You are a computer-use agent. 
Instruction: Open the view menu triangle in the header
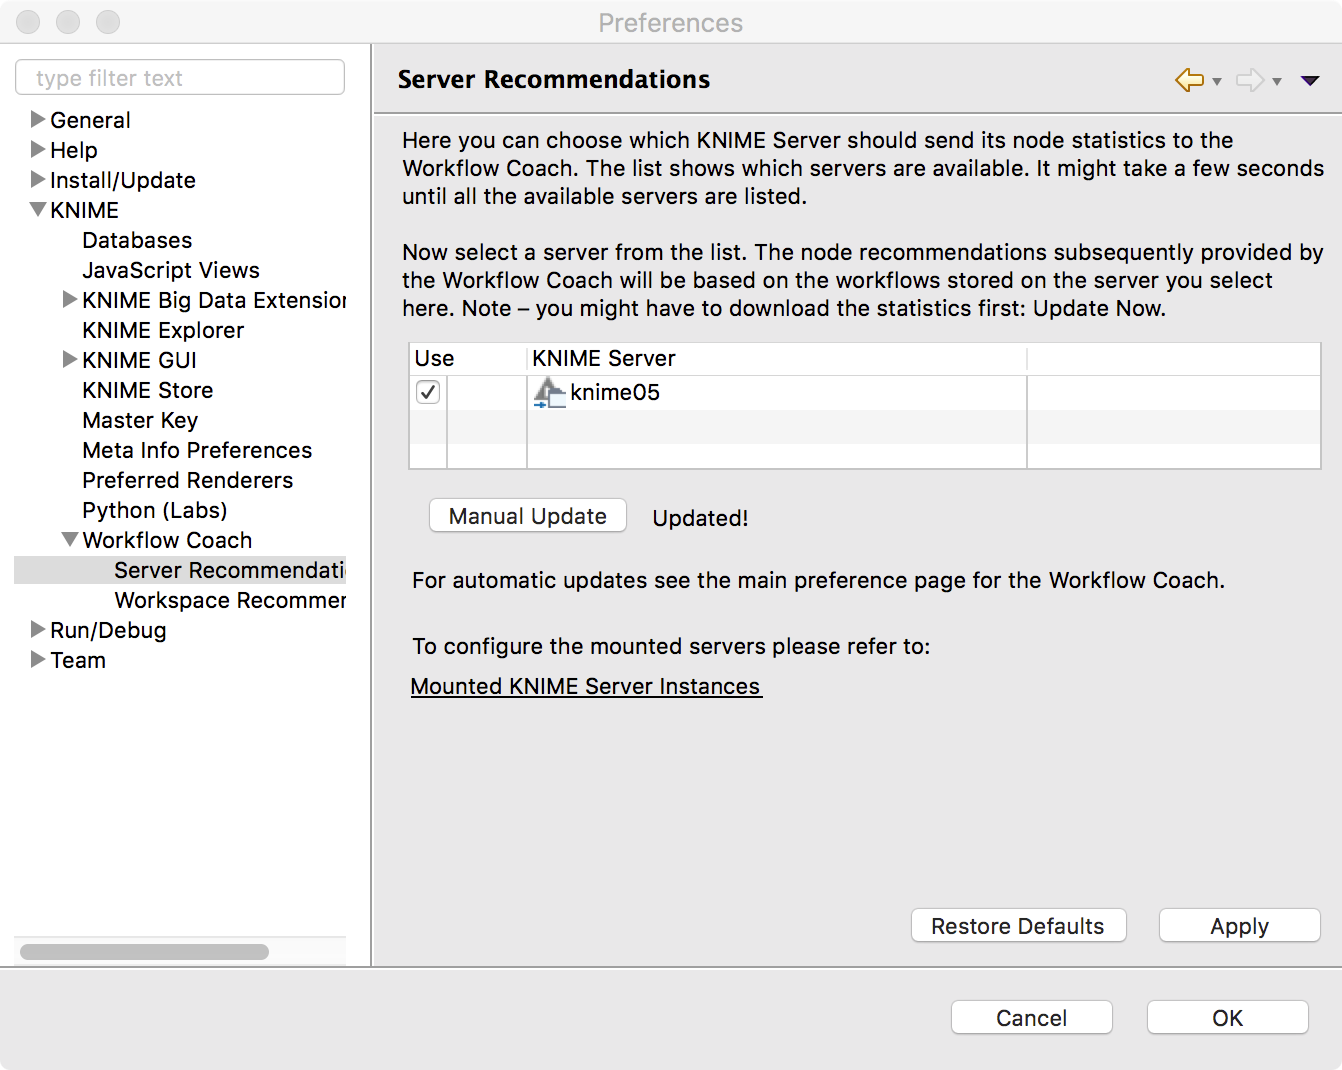pyautogui.click(x=1310, y=79)
